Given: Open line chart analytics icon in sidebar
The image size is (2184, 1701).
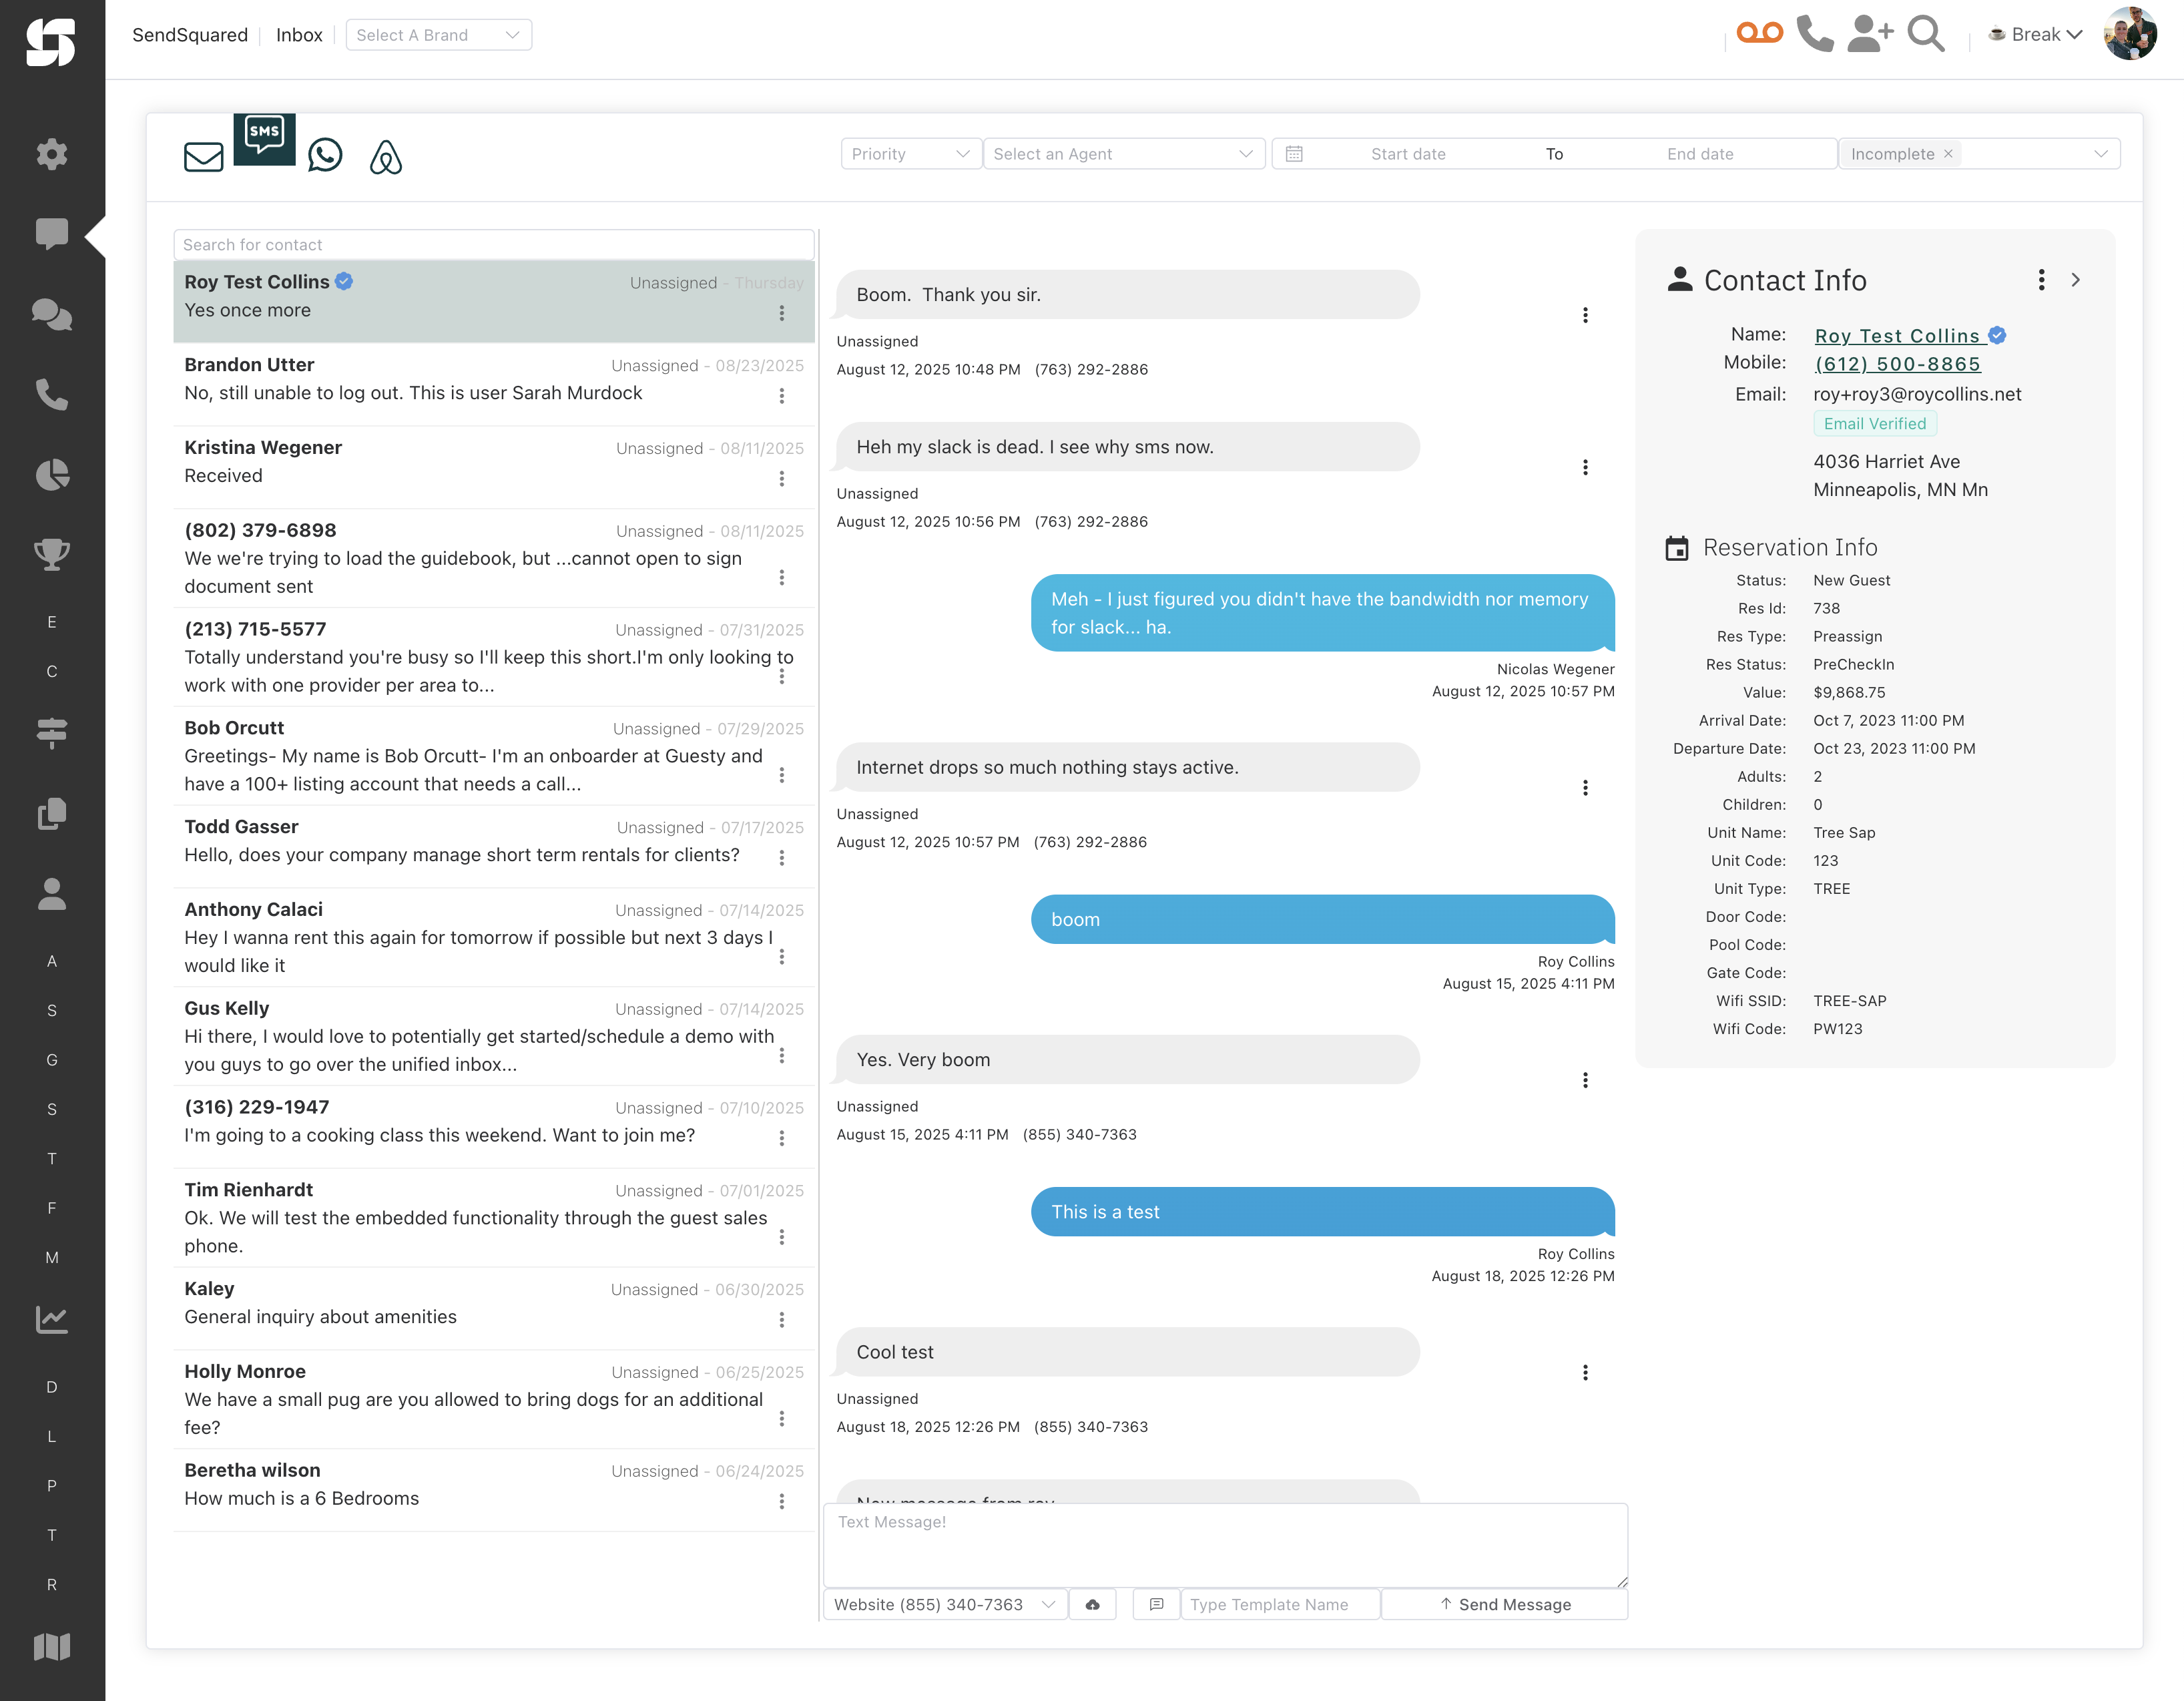Looking at the screenshot, I should point(52,1319).
